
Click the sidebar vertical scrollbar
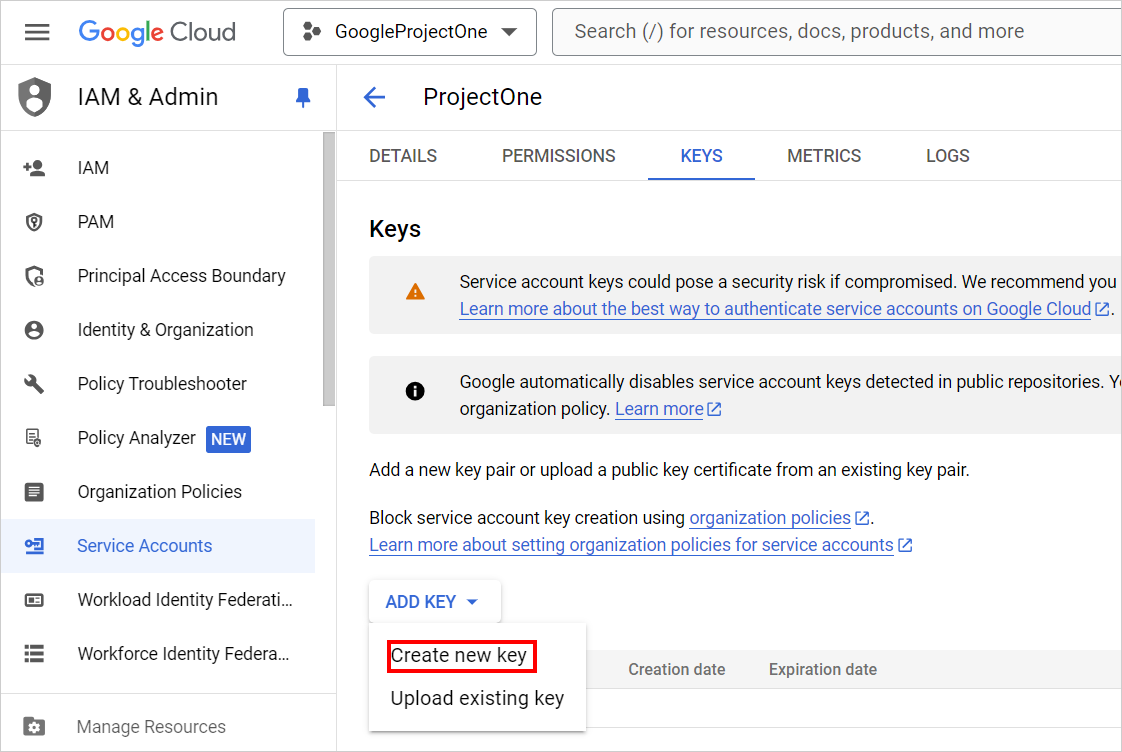329,269
